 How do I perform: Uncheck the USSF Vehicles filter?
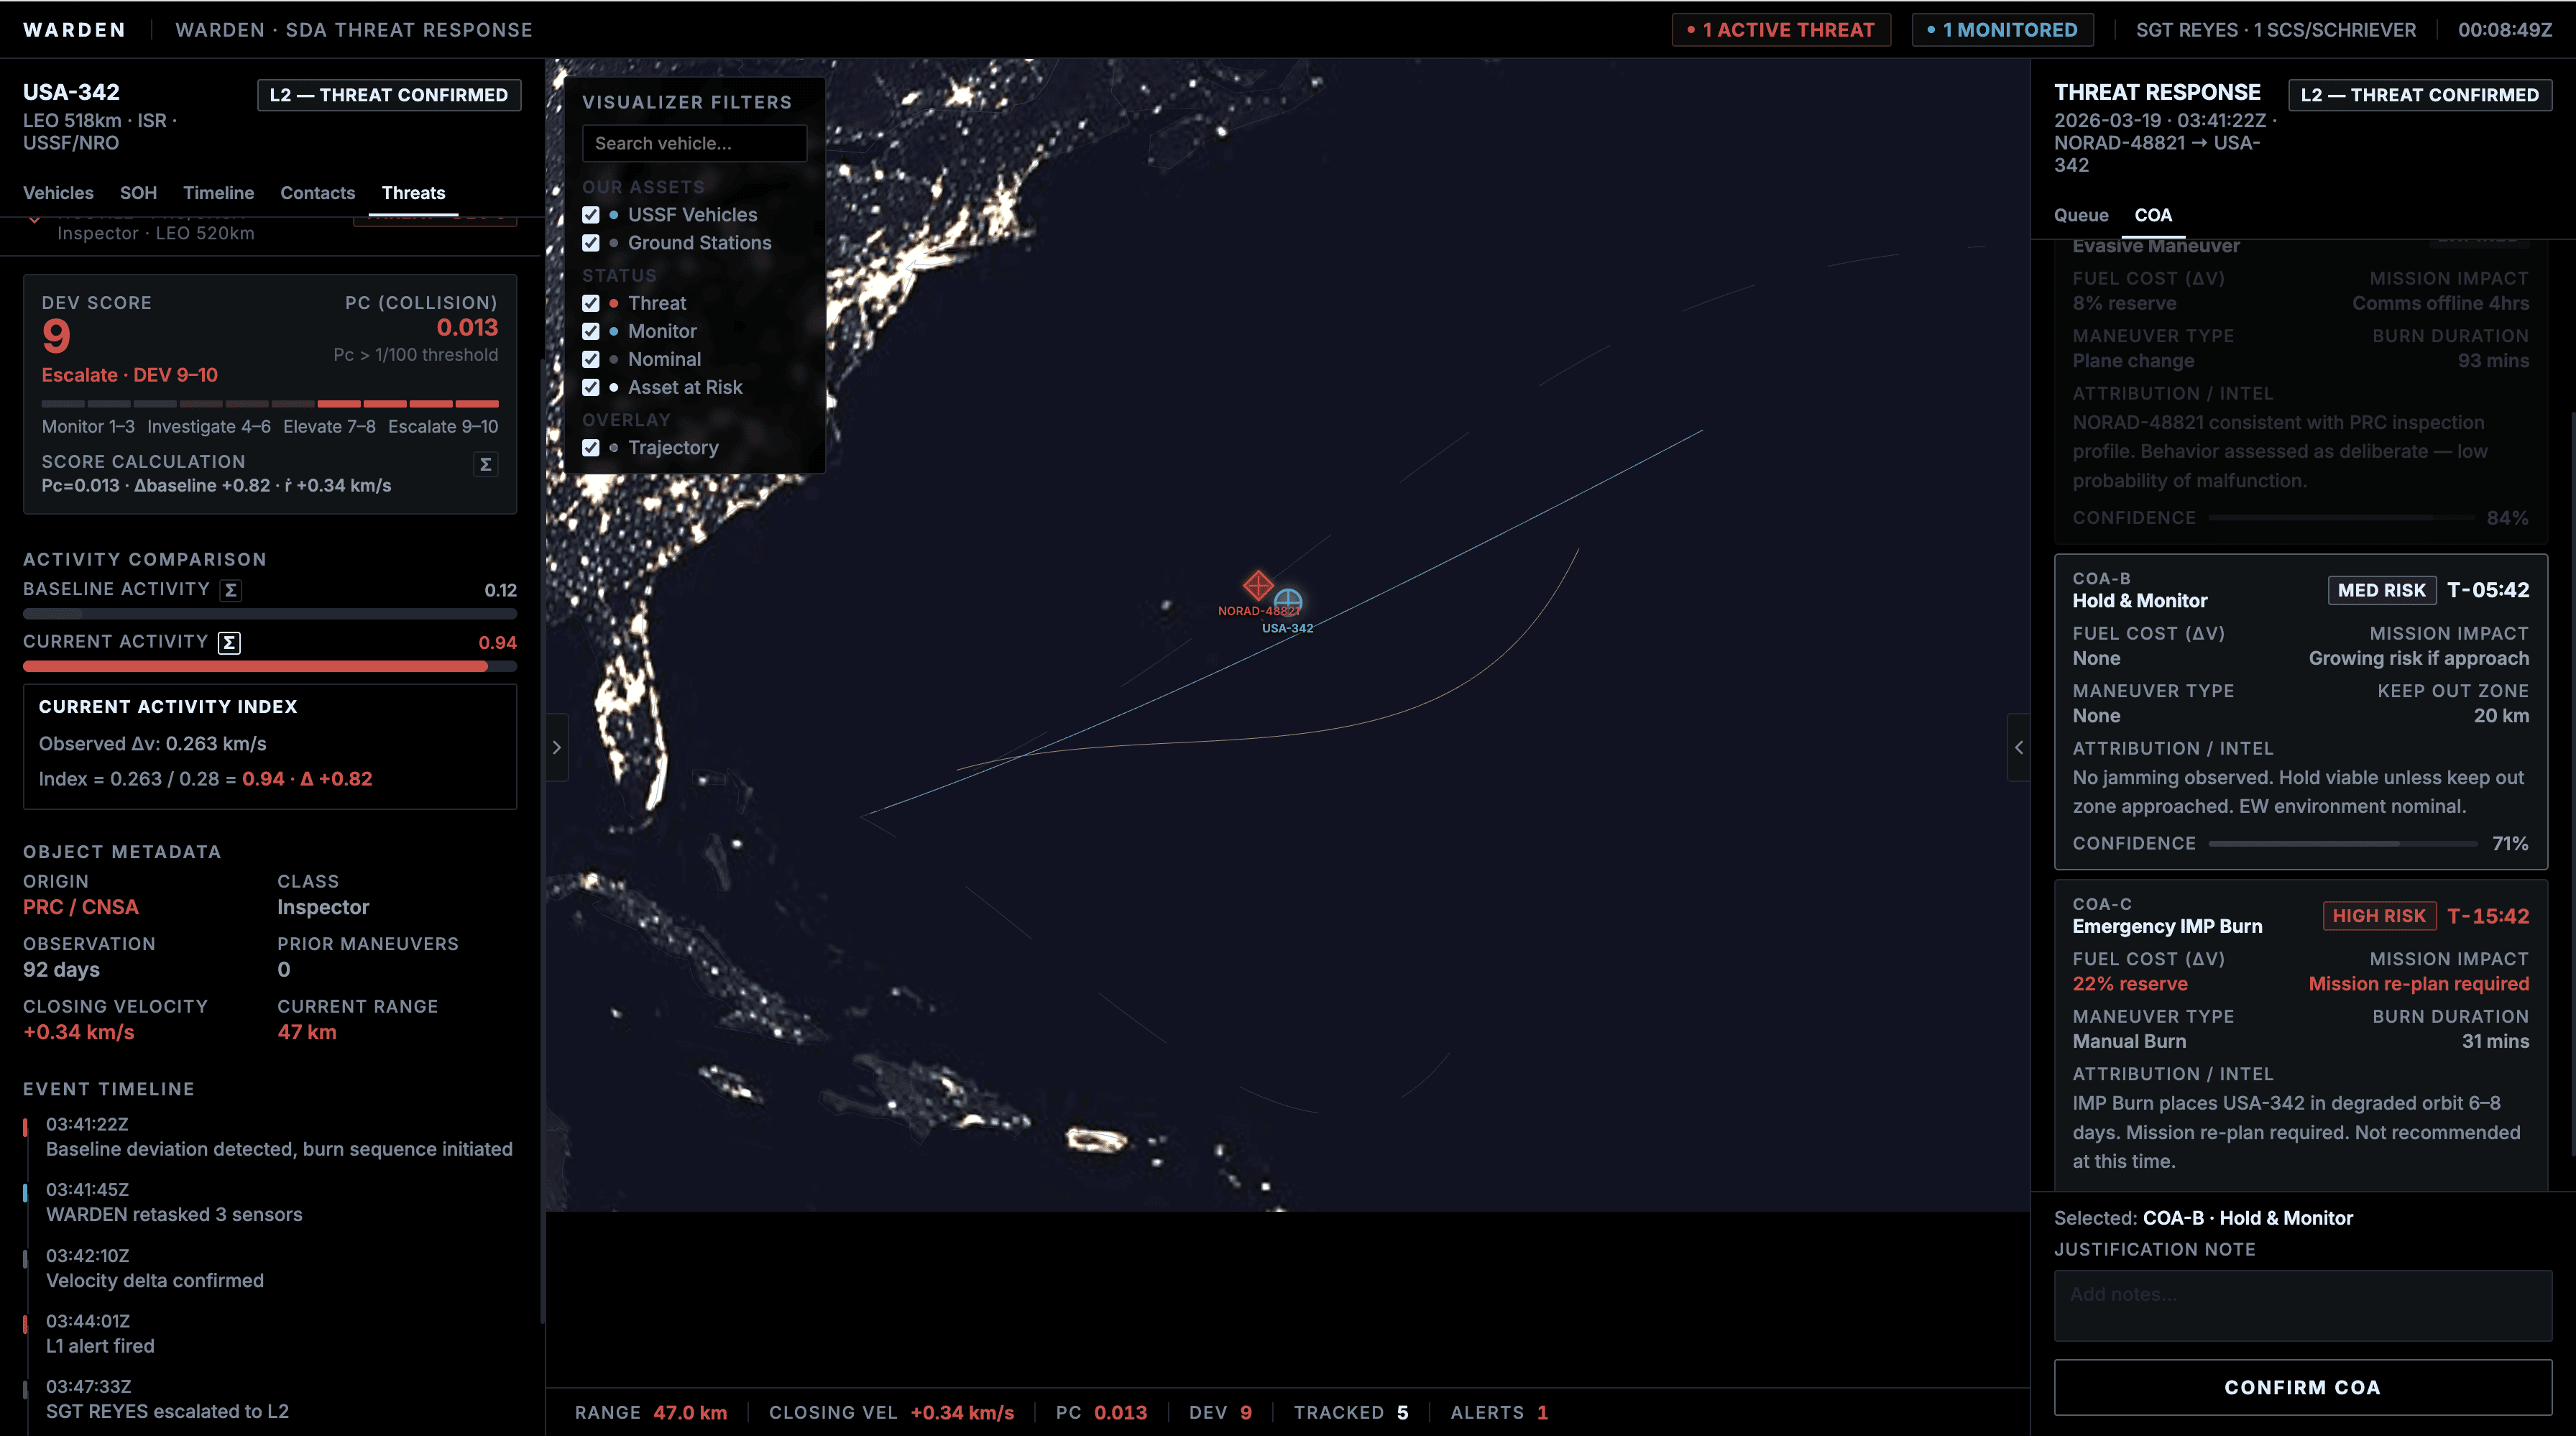[591, 215]
